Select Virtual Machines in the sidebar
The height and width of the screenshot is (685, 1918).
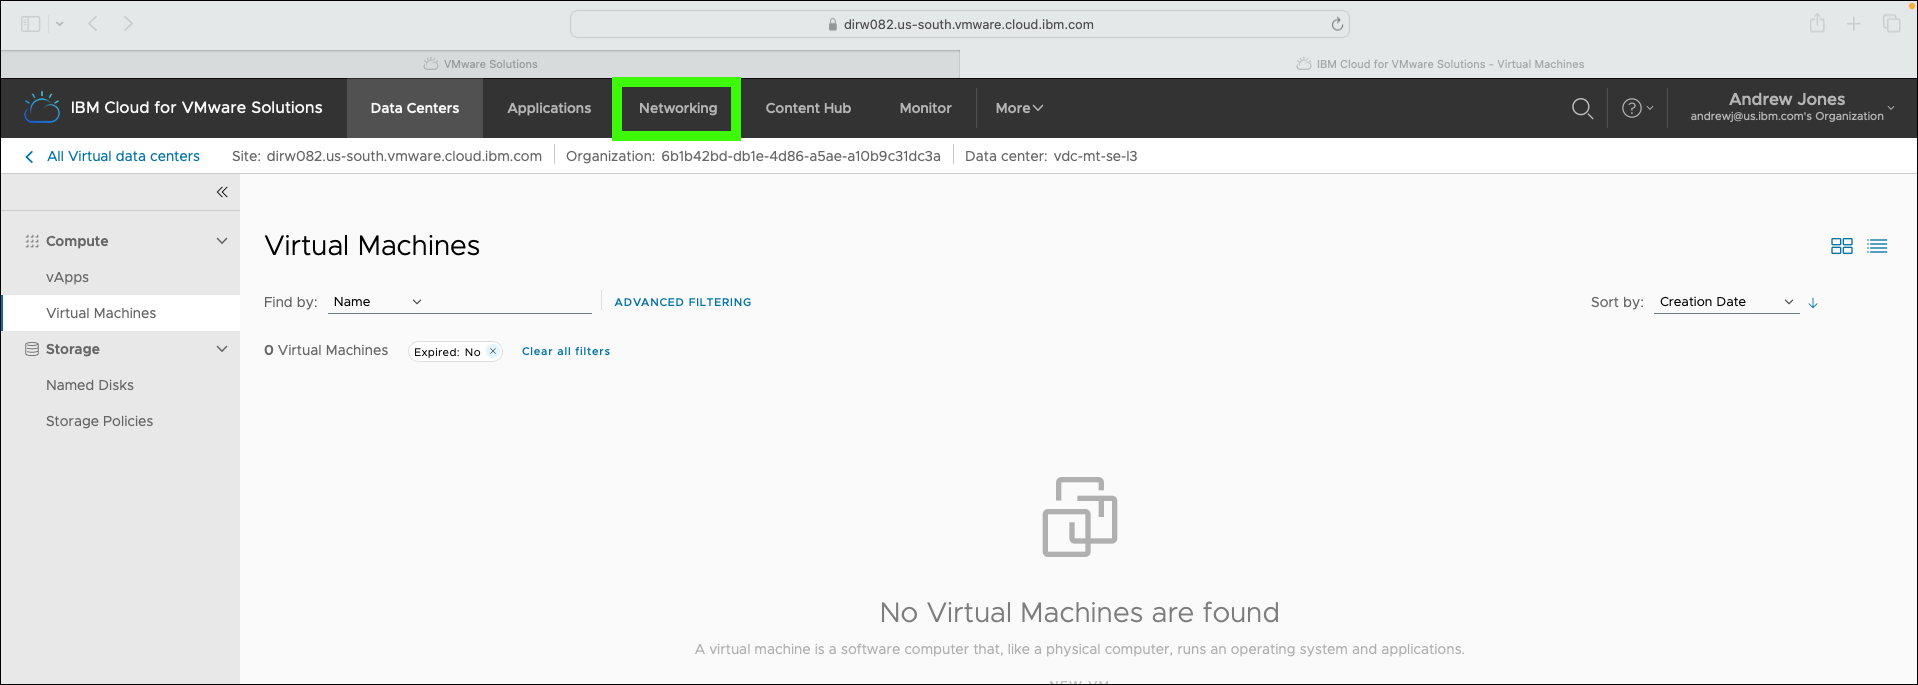pos(120,313)
